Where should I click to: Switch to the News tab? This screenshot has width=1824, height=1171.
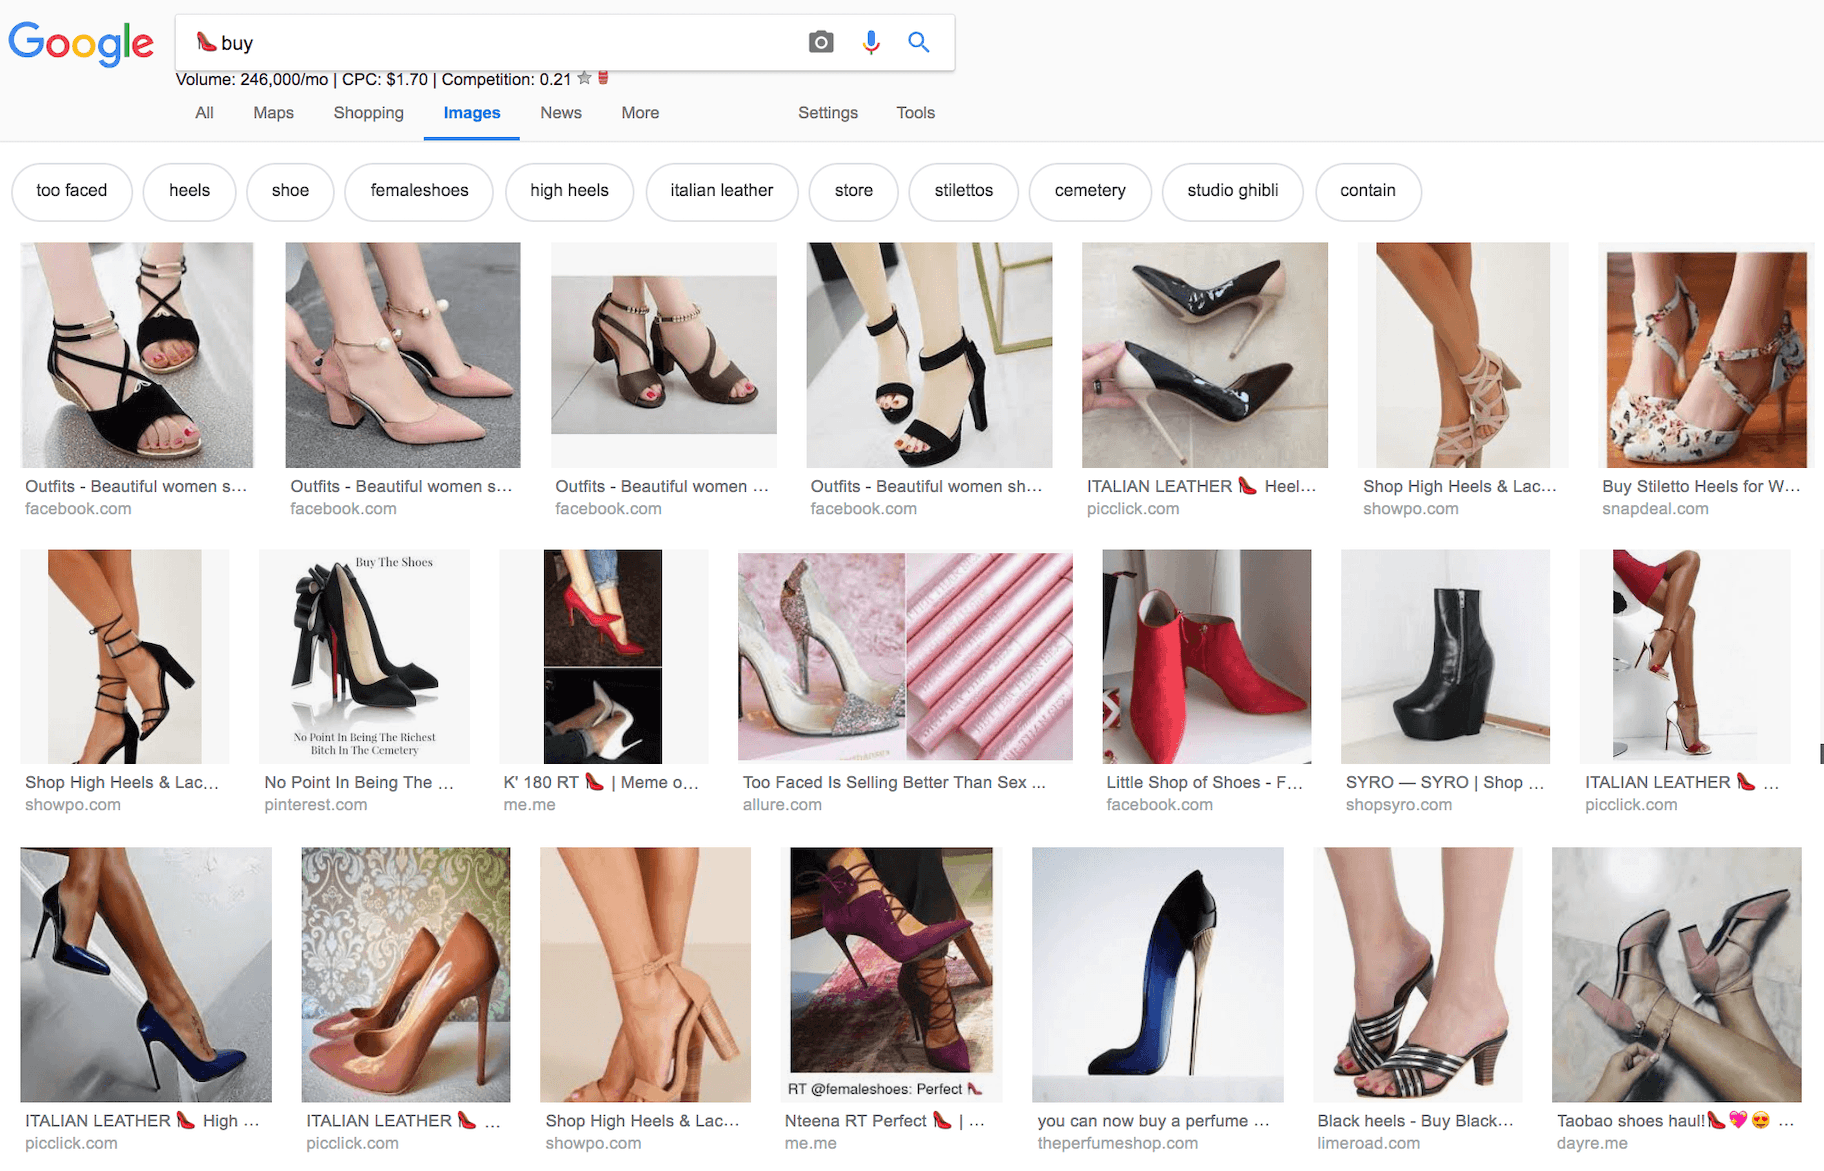coord(560,113)
